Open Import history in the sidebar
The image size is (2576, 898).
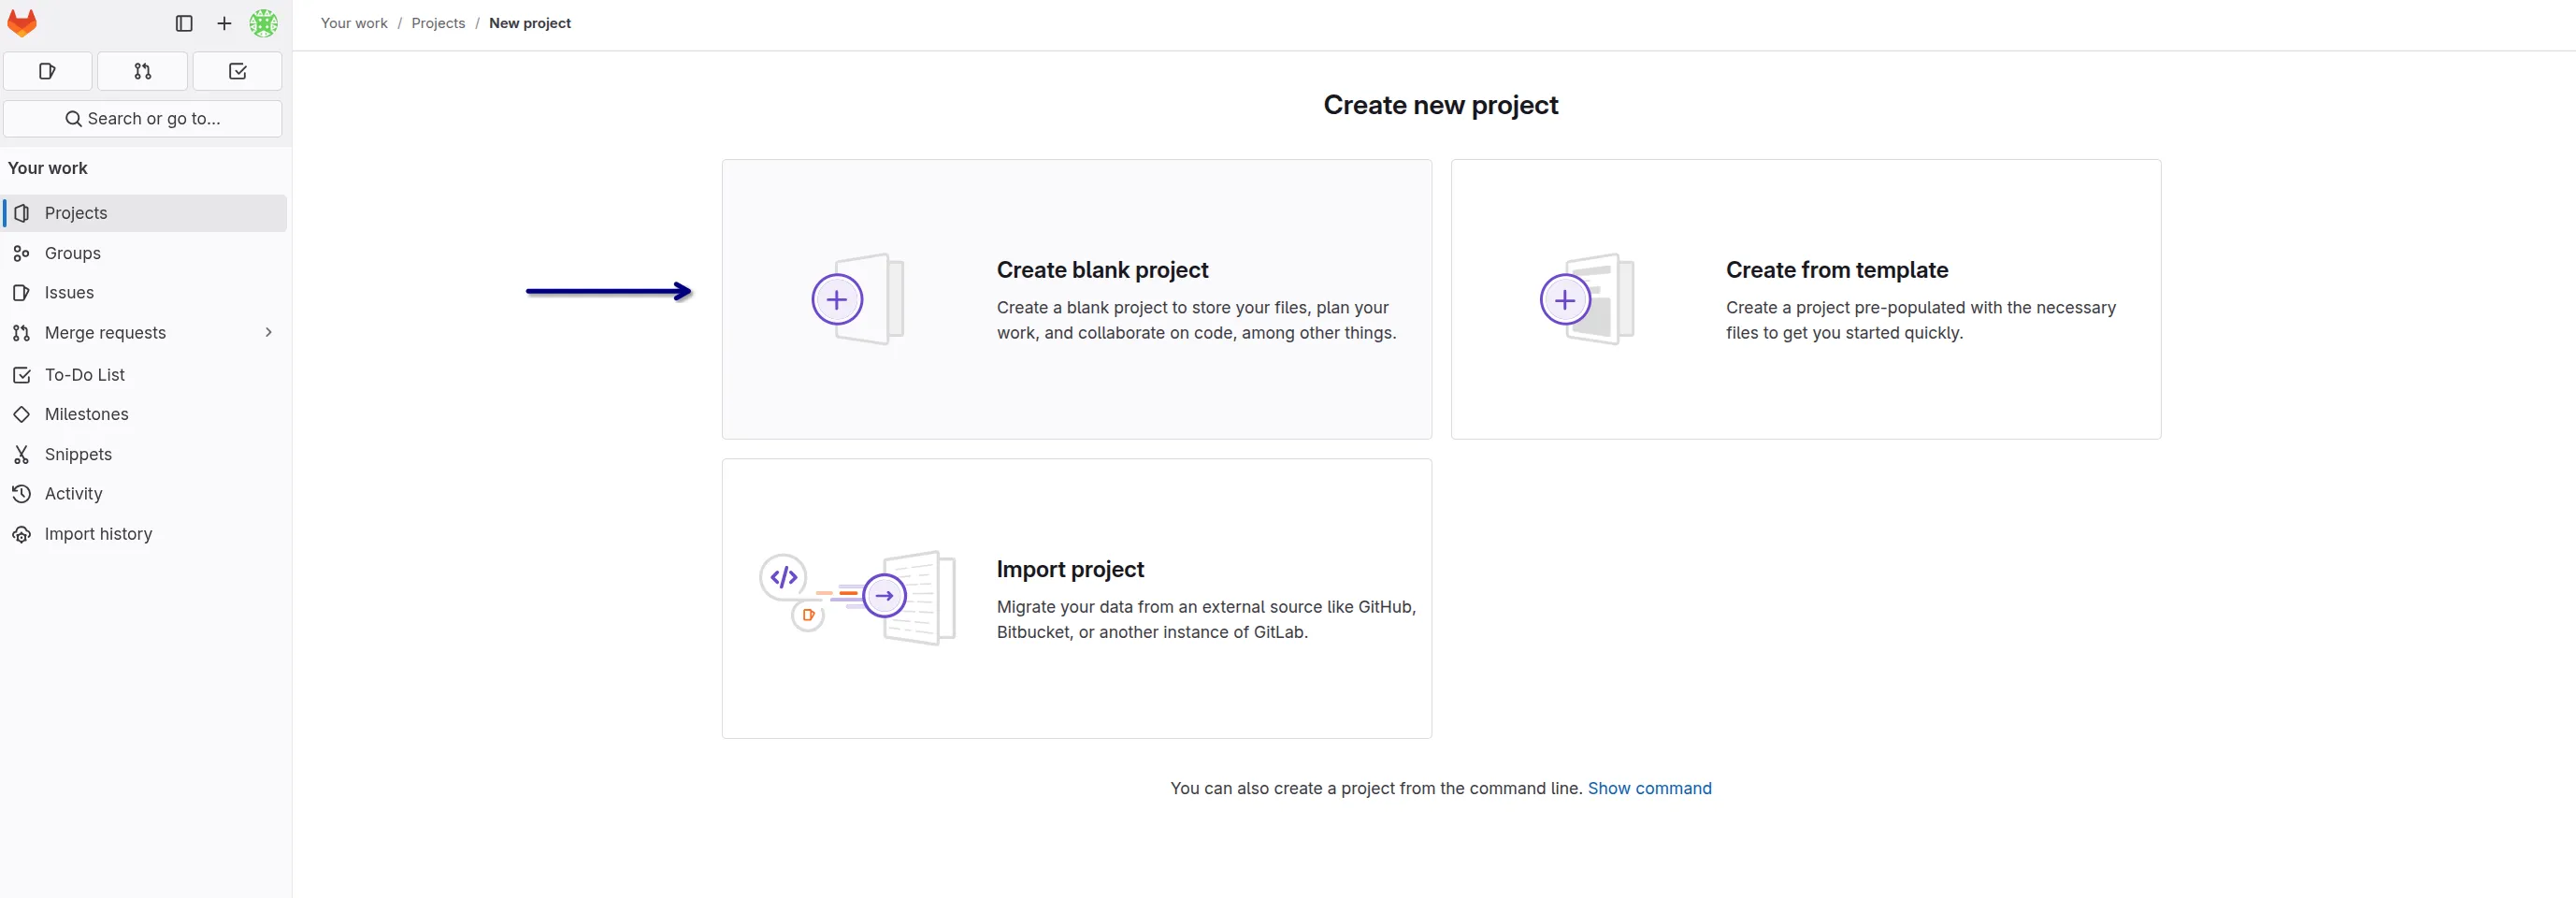coord(98,534)
